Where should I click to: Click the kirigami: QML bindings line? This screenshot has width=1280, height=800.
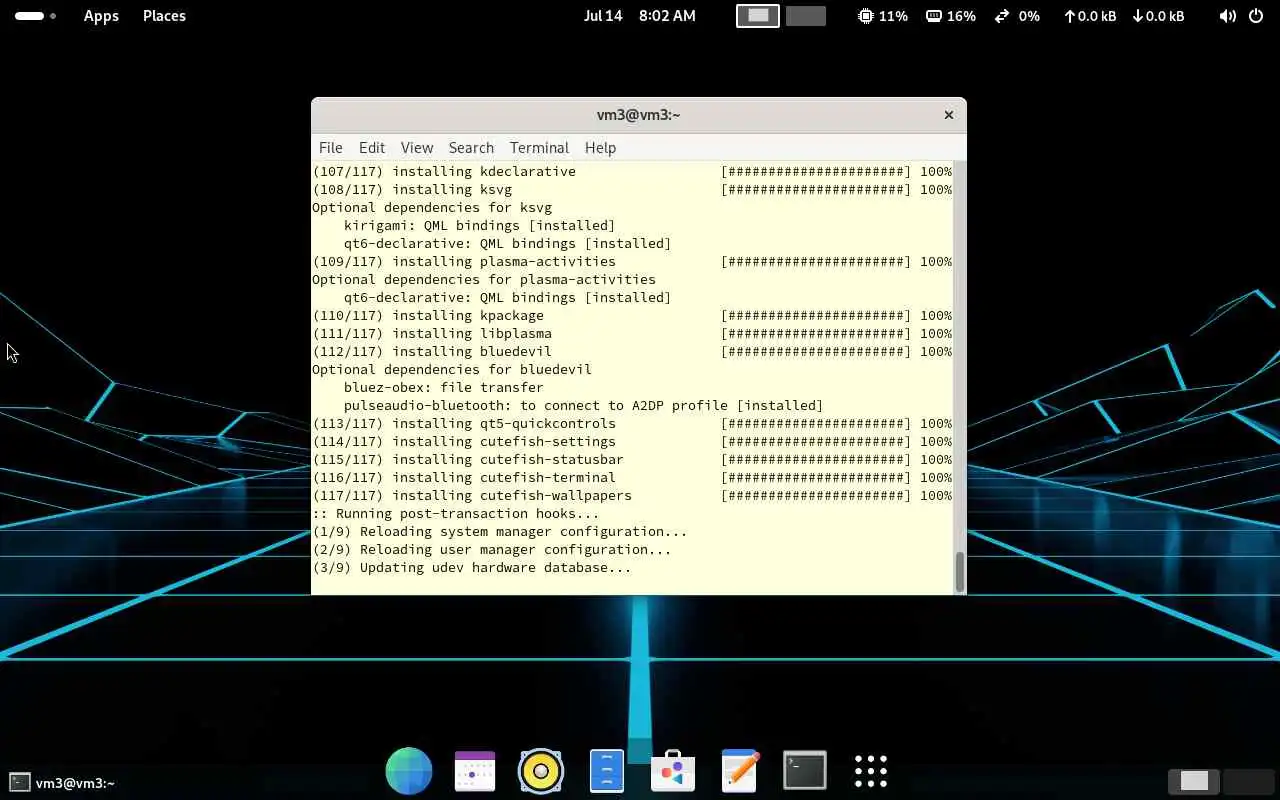[480, 225]
